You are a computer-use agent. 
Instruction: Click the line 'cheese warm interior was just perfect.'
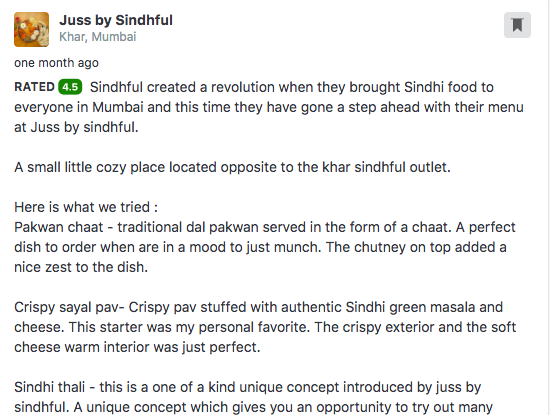point(137,347)
